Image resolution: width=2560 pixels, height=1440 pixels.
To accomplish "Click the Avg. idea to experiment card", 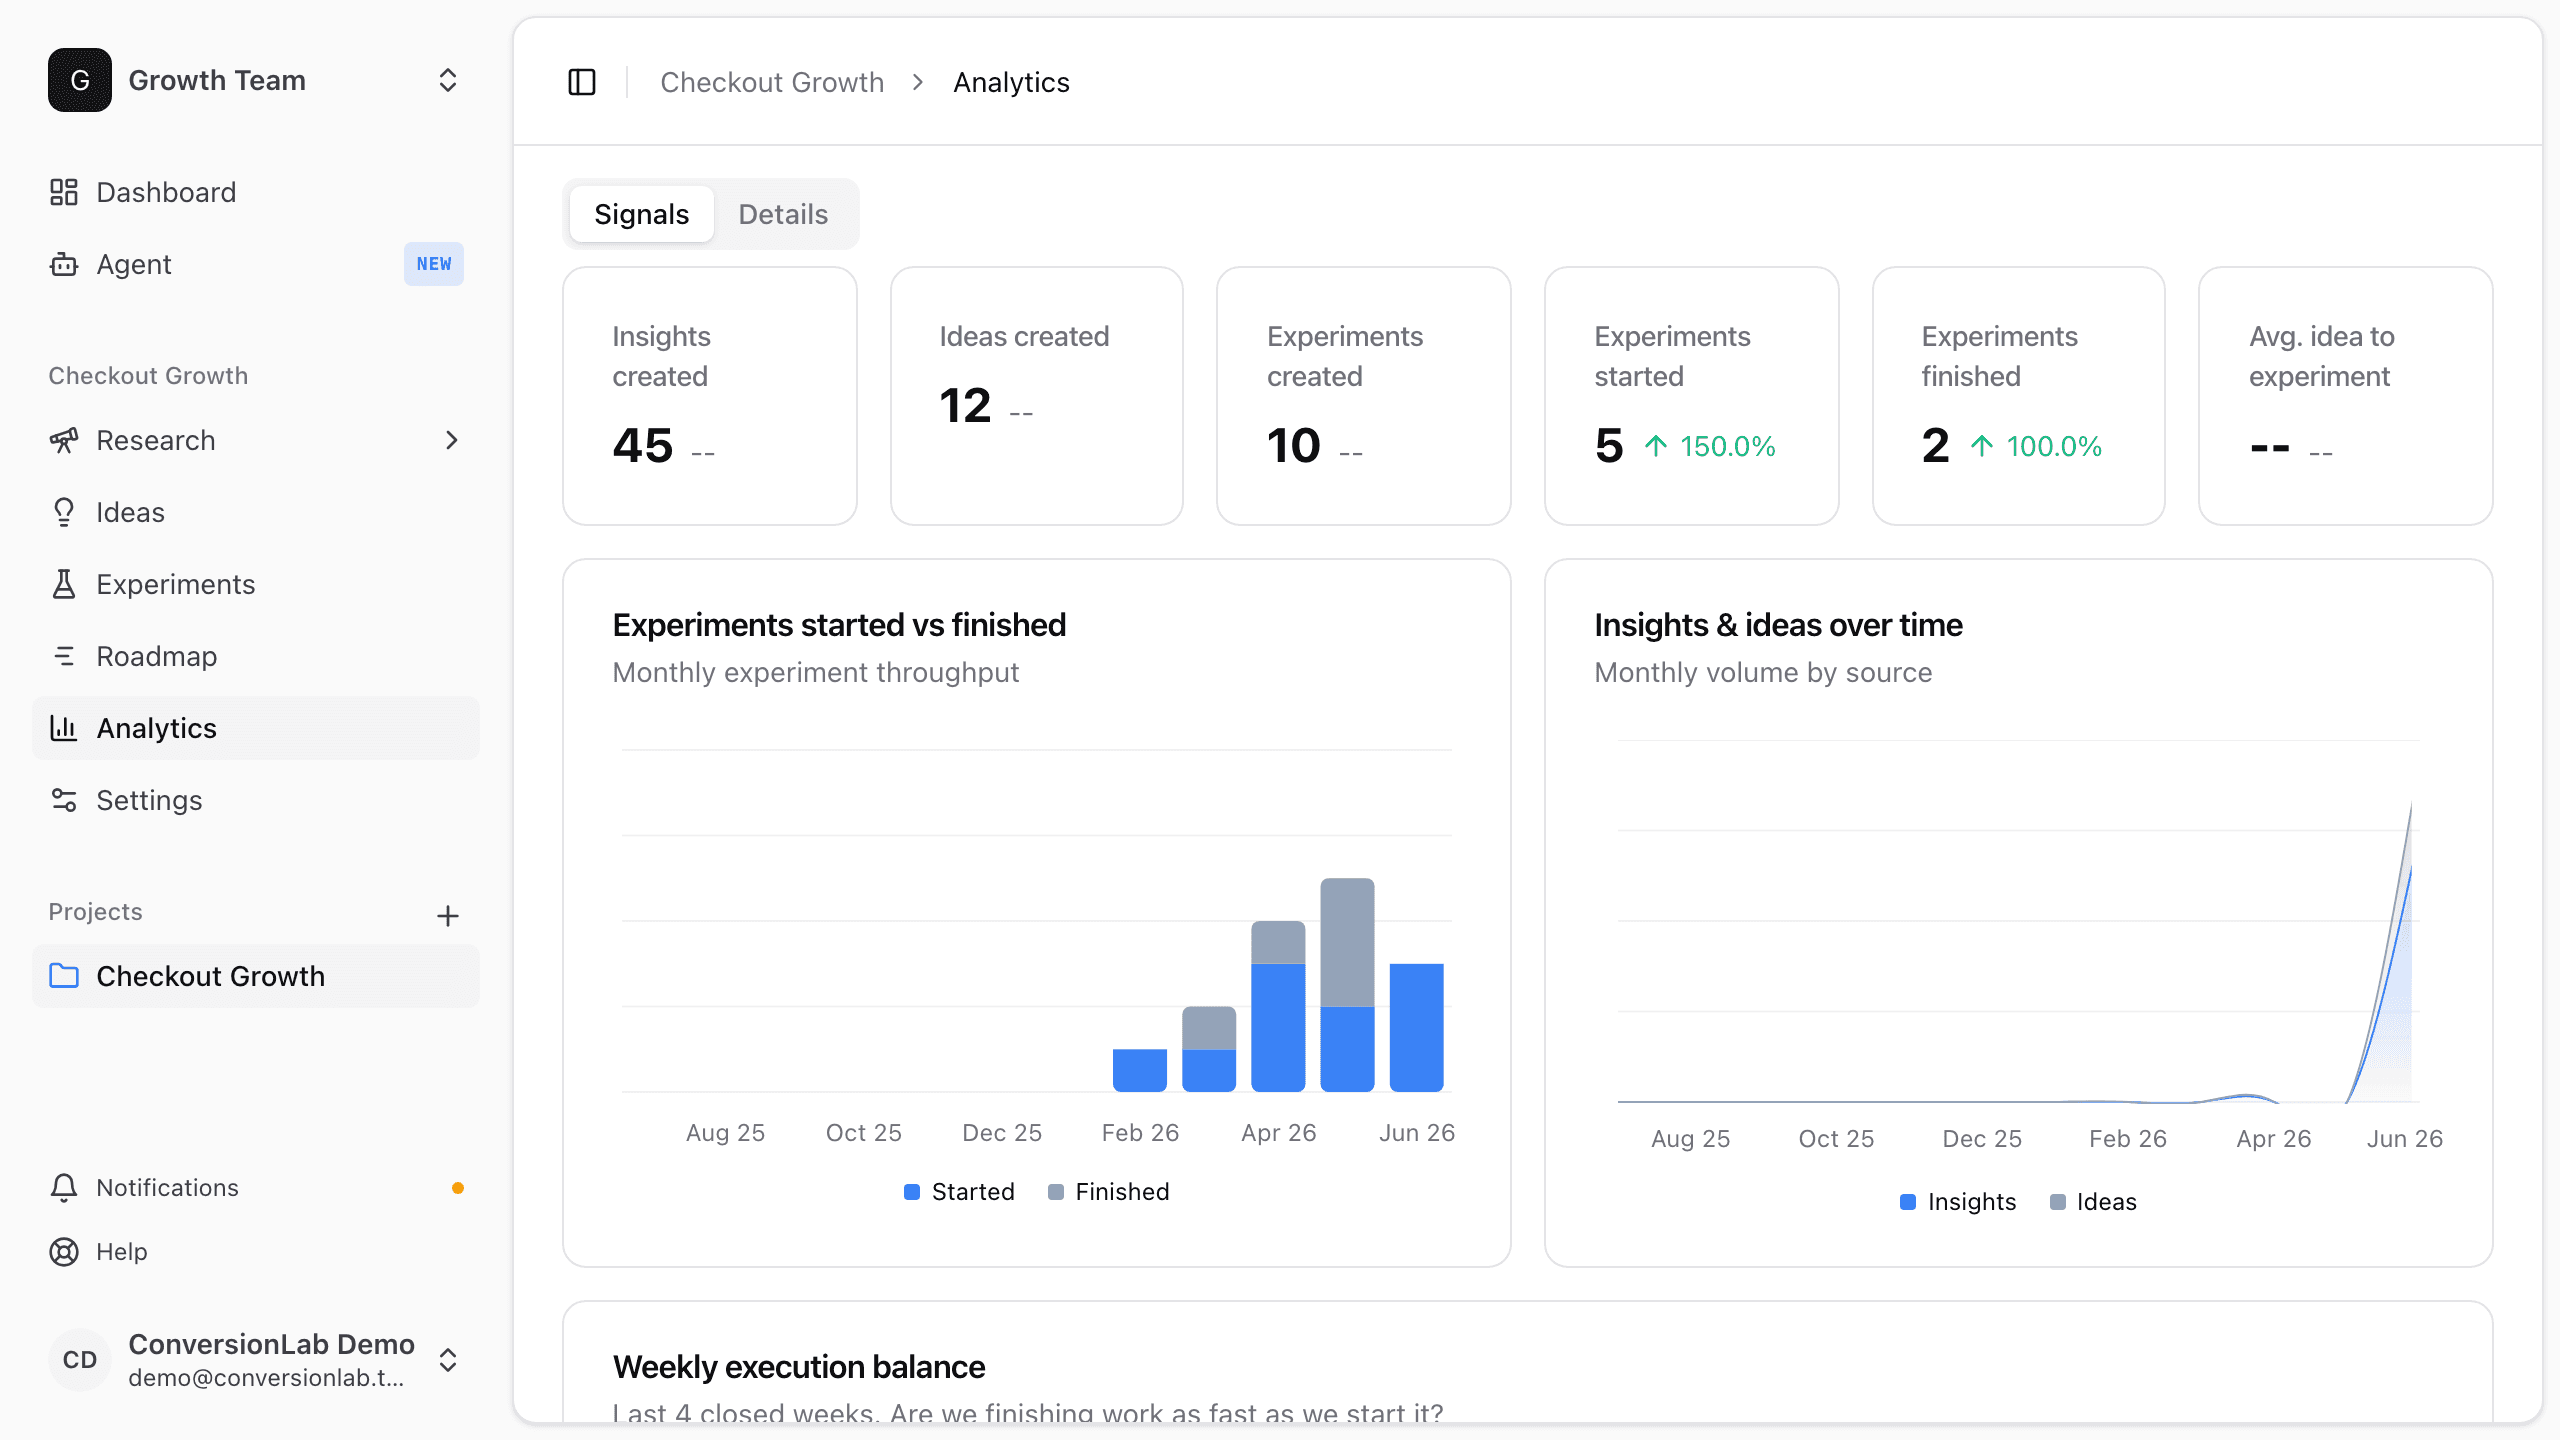I will (2346, 396).
